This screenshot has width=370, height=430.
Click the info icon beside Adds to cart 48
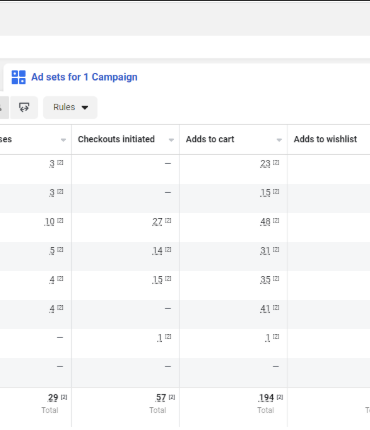(x=276, y=221)
